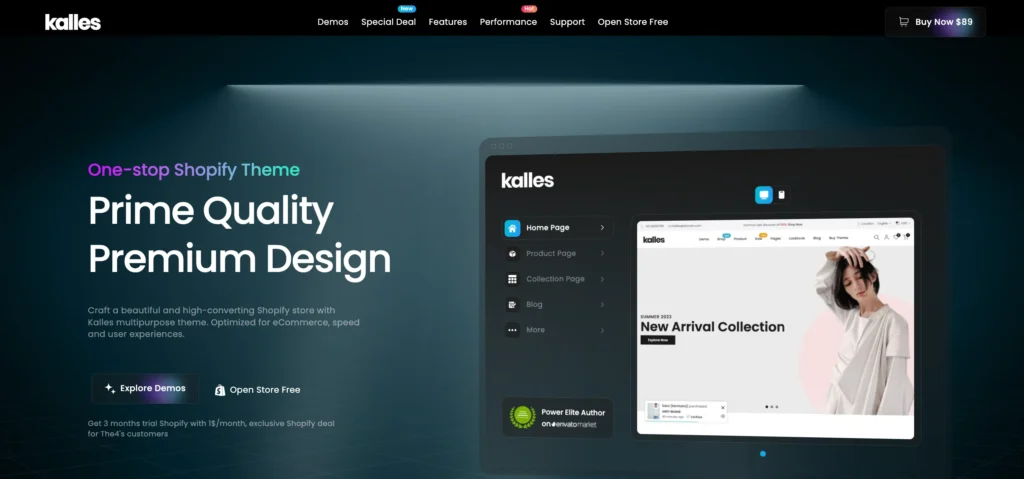1024x479 pixels.
Task: Click the shopping cart icon beside Buy Now
Action: pyautogui.click(x=904, y=22)
